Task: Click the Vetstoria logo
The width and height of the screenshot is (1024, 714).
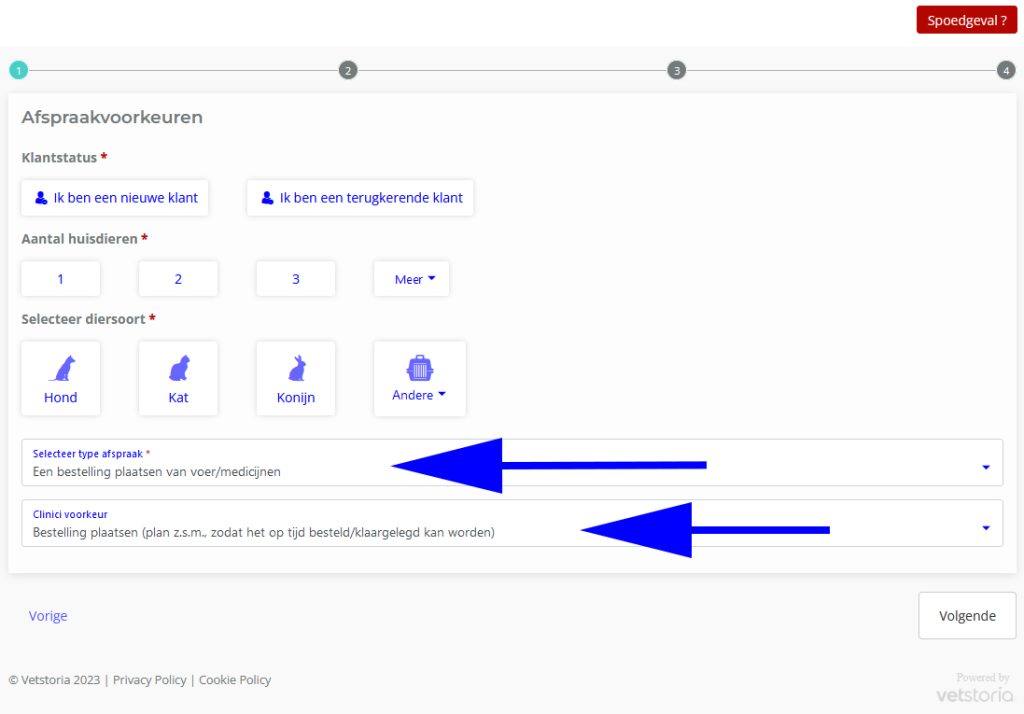Action: [x=974, y=694]
